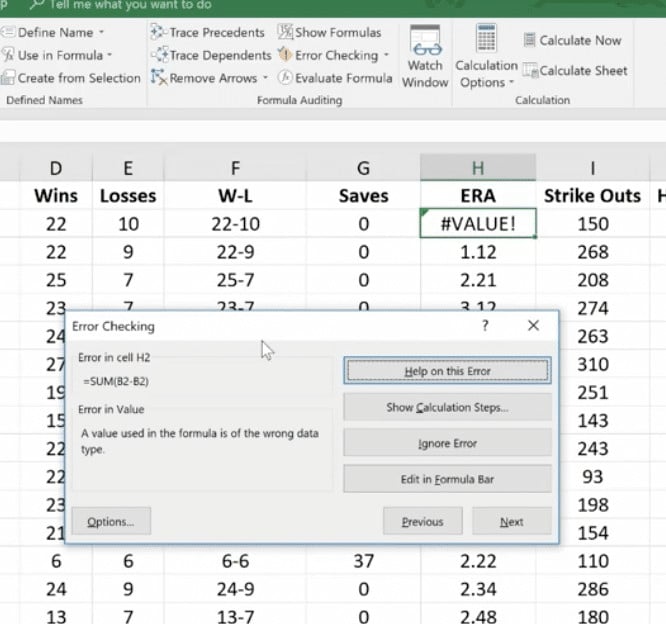Image resolution: width=666 pixels, height=624 pixels.
Task: Select column H header
Action: 479,167
